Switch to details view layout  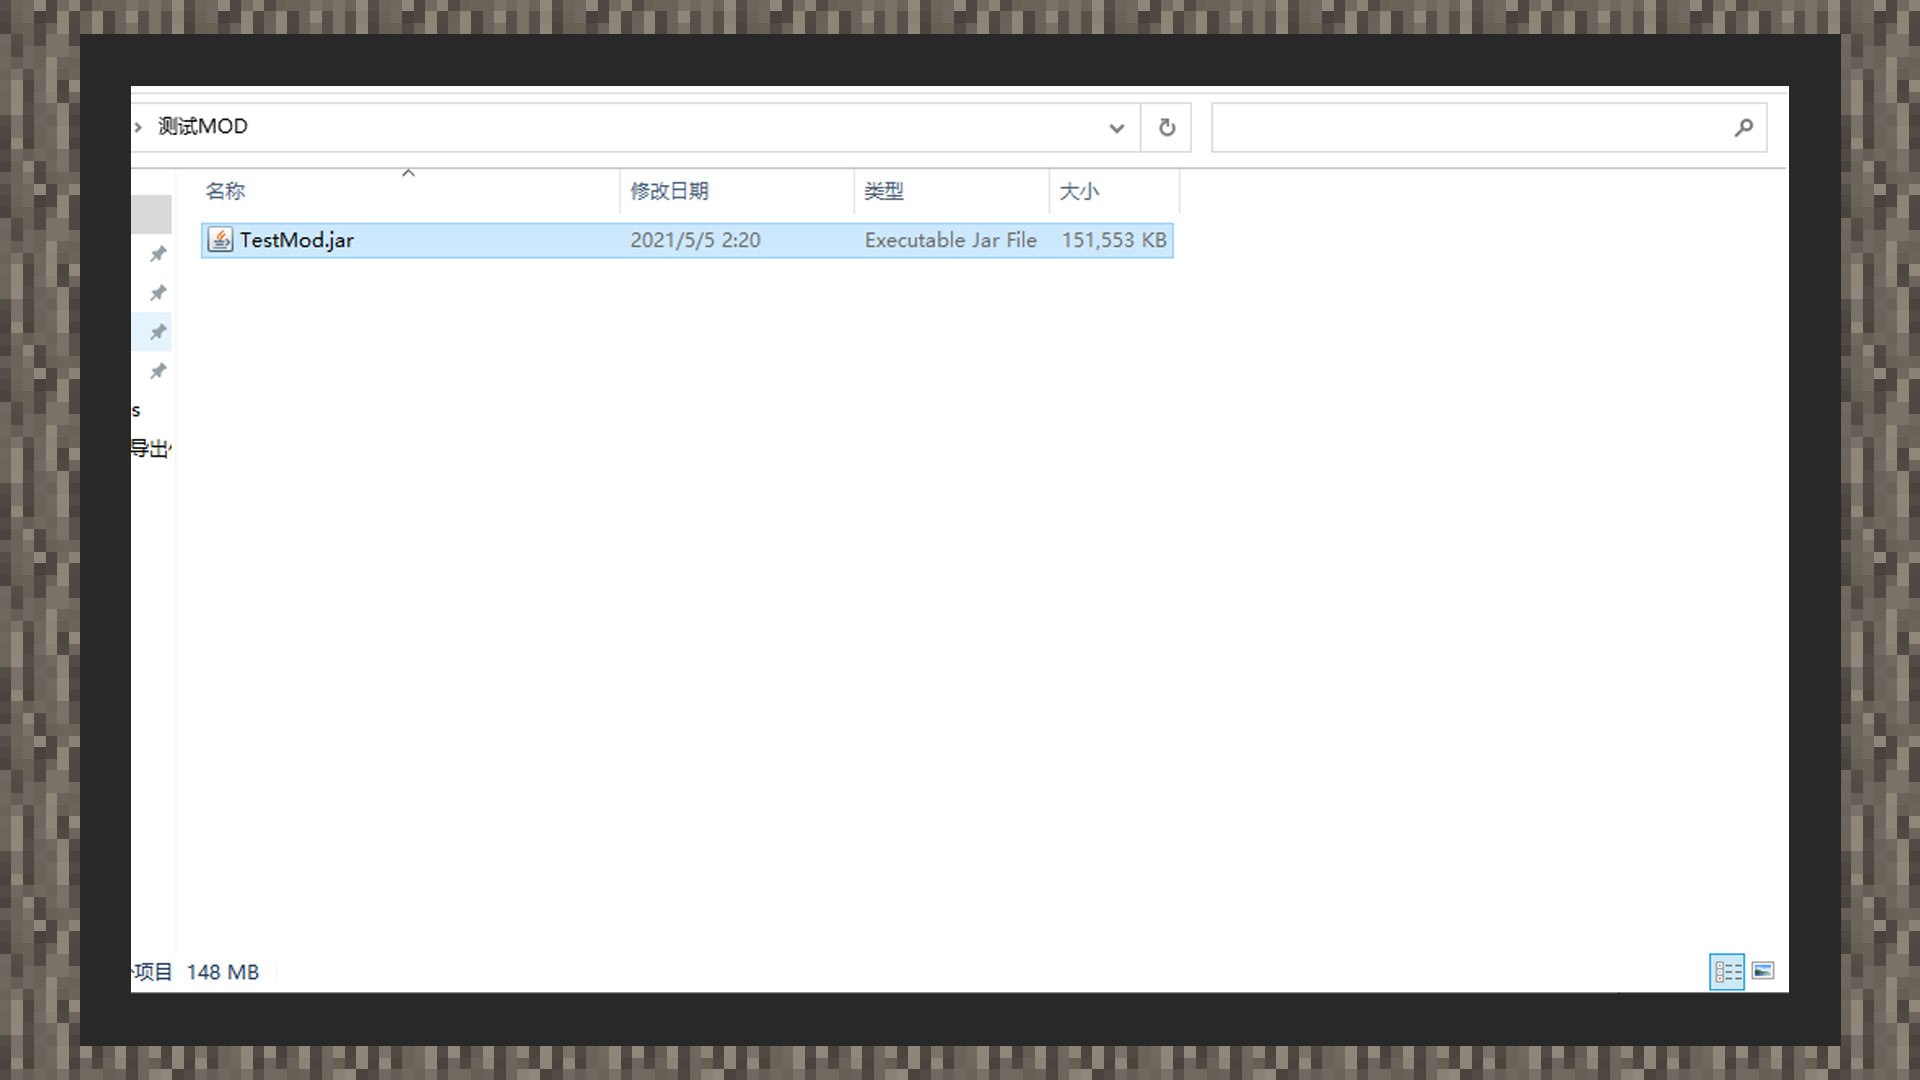[x=1727, y=972]
